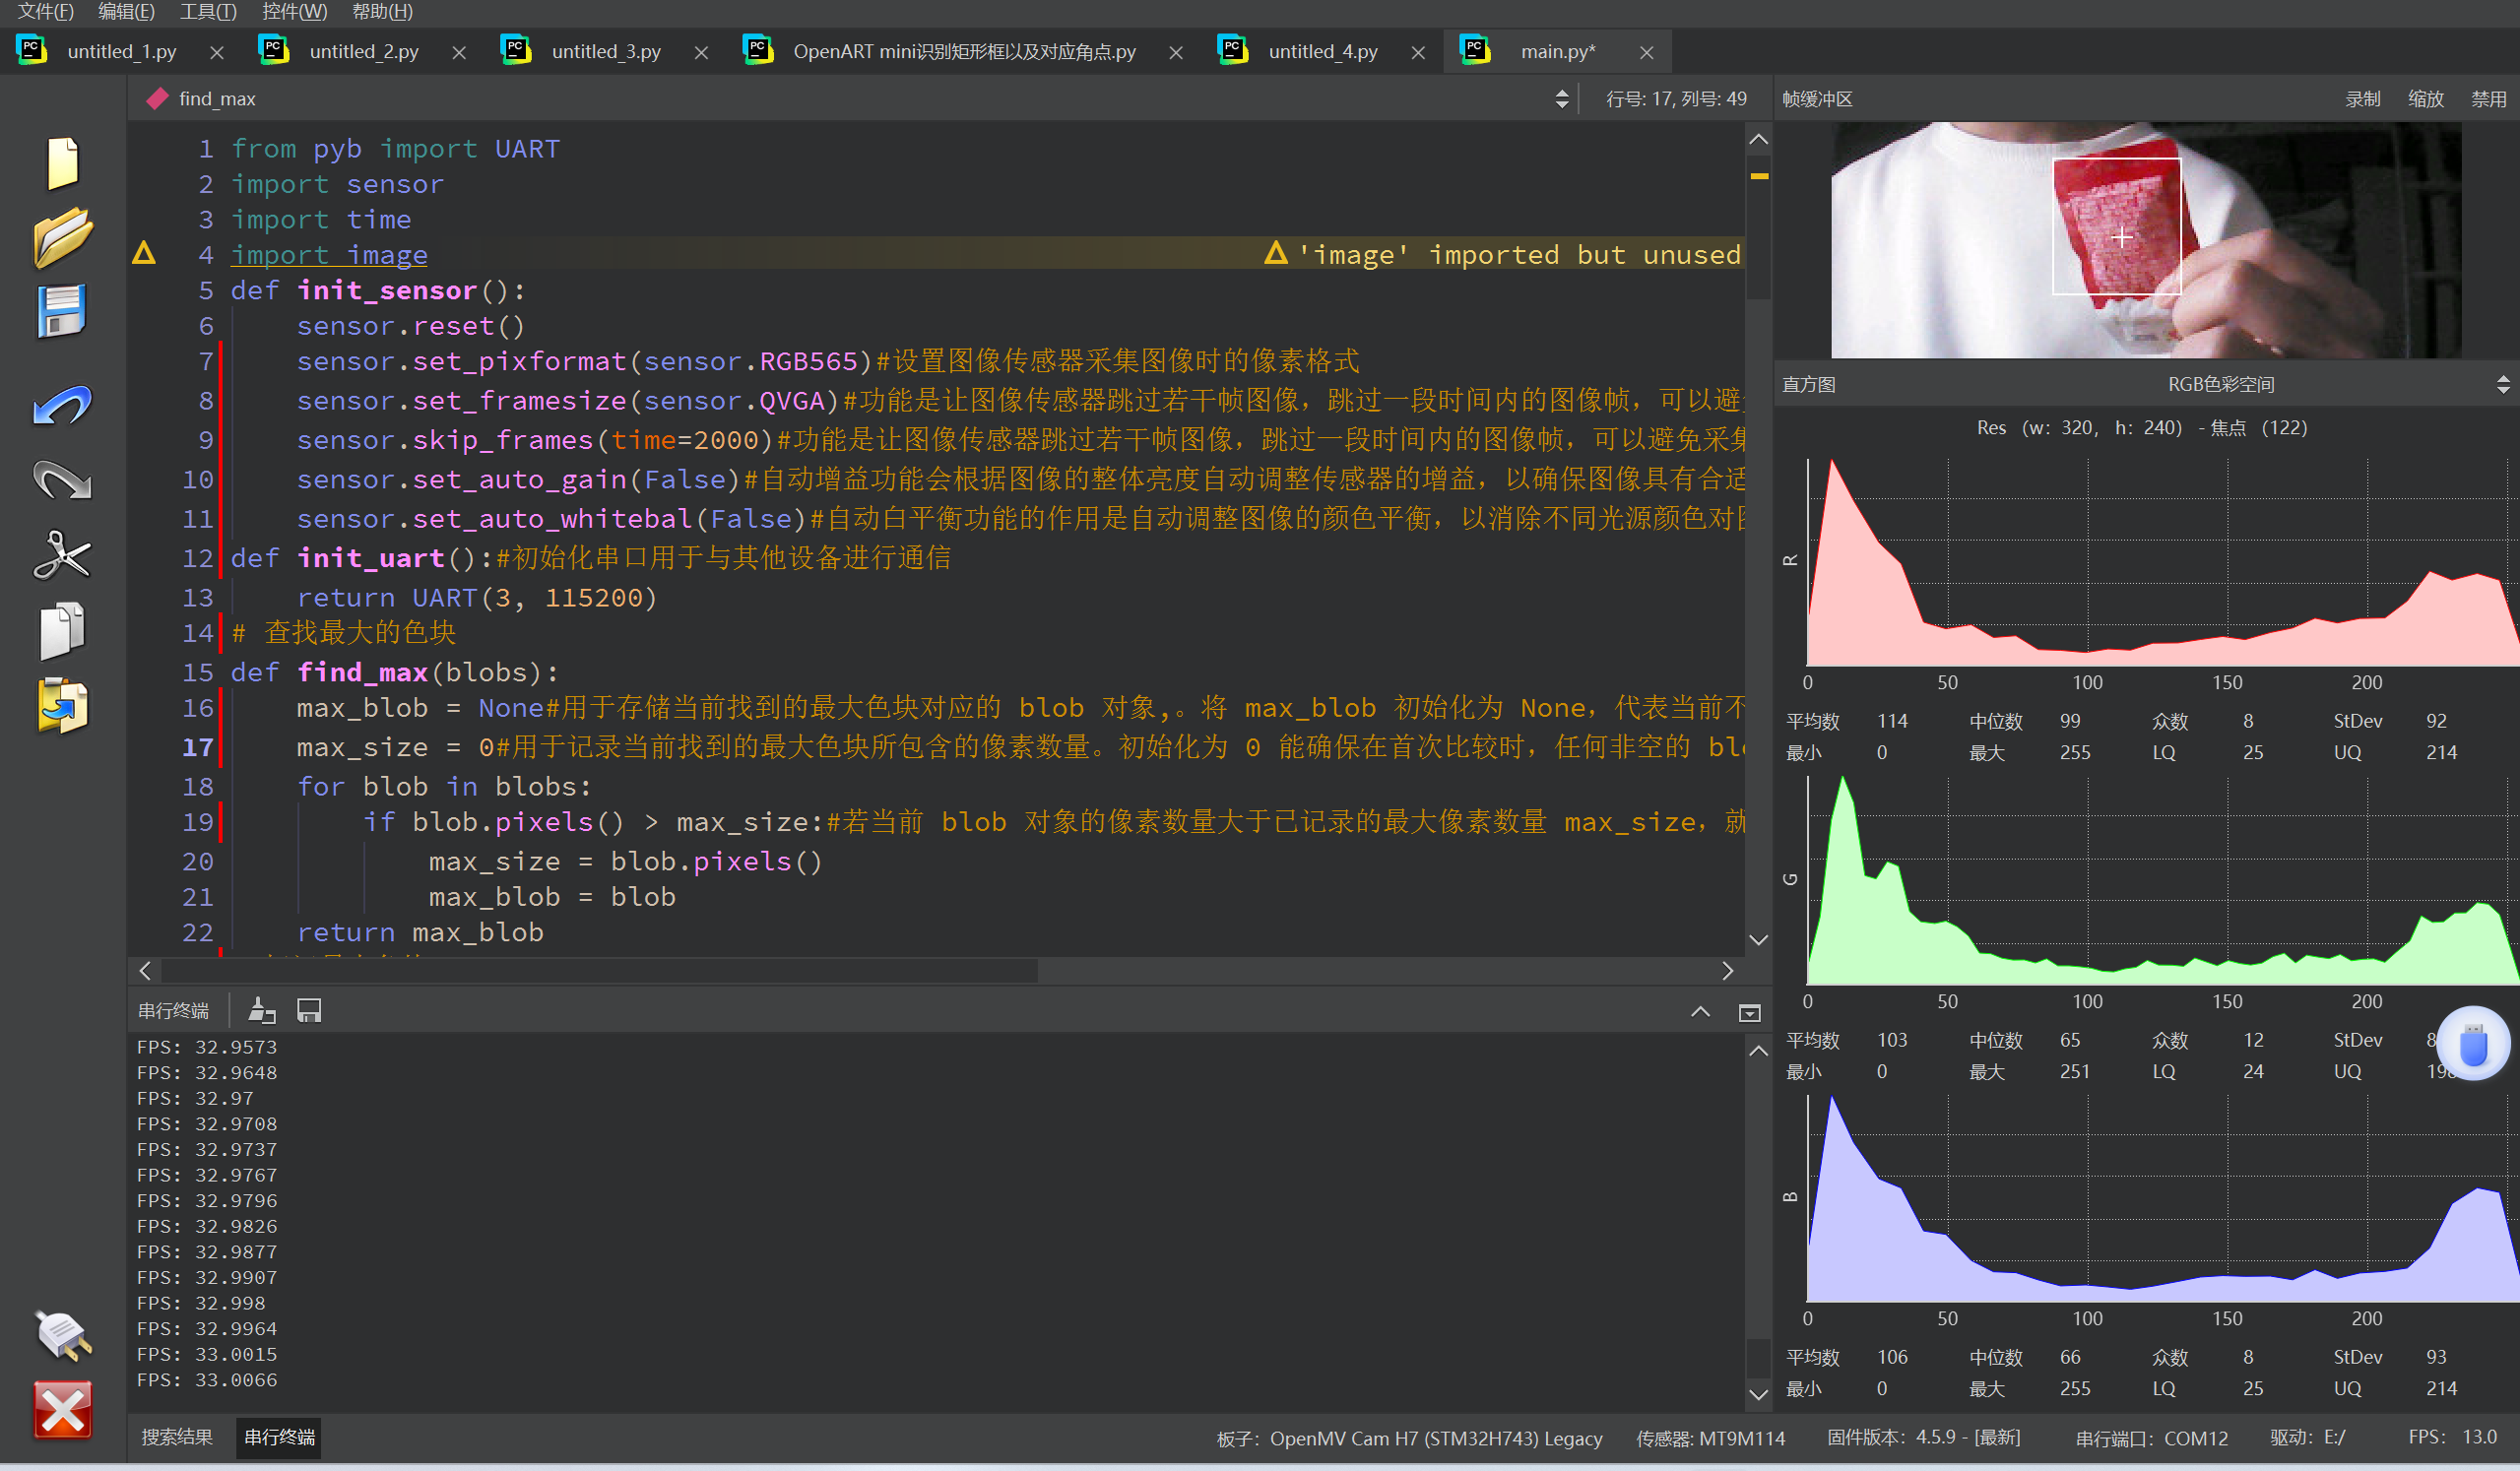
Task: Switch to the 搜索结果 panel
Action: coord(177,1437)
